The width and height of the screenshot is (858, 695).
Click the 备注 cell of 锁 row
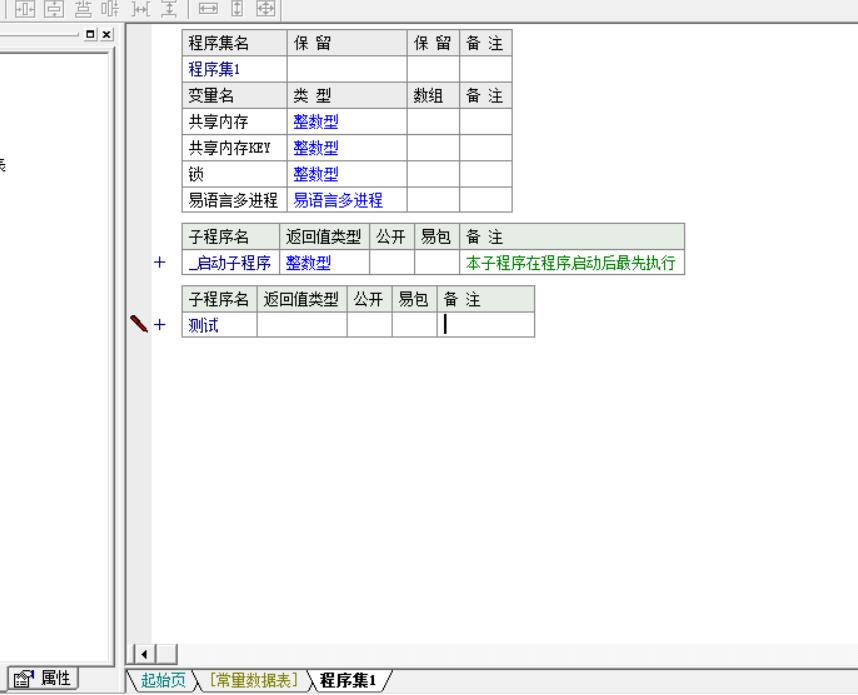(486, 174)
